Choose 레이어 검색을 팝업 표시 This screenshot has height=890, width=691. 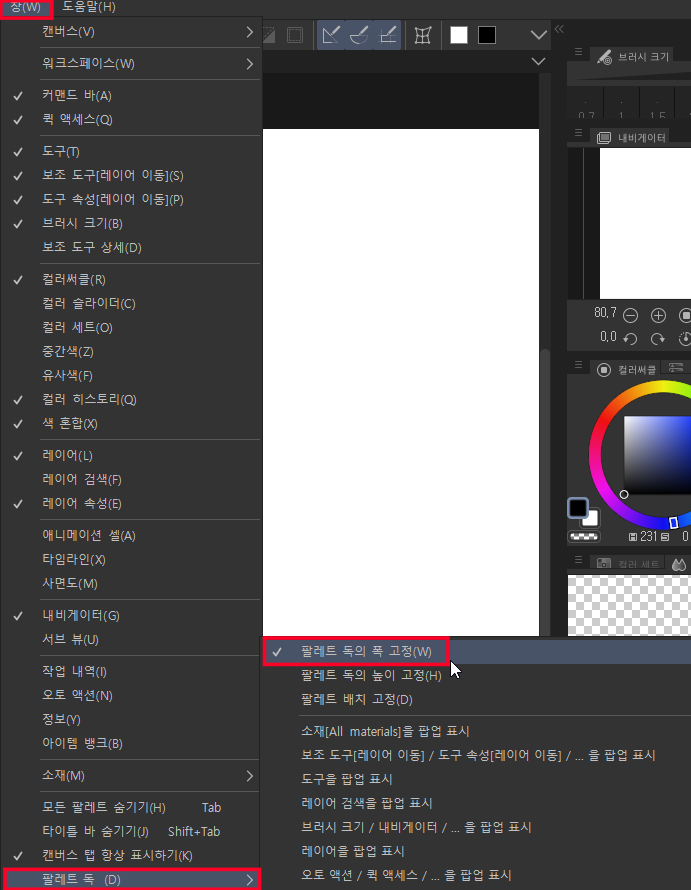[x=477, y=803]
